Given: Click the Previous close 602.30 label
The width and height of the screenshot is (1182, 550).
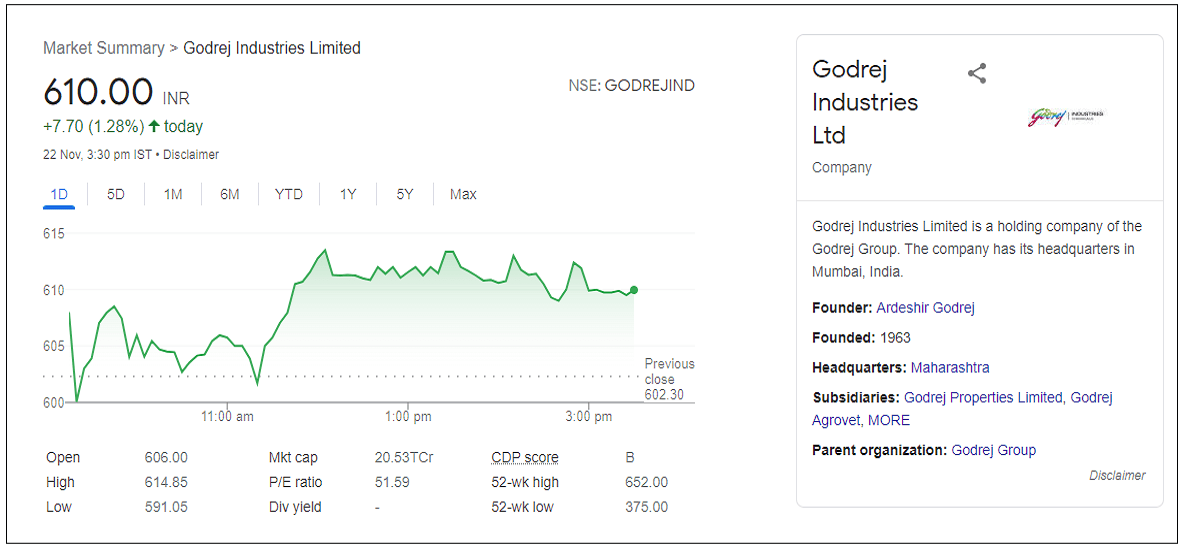Looking at the screenshot, I should pos(669,379).
